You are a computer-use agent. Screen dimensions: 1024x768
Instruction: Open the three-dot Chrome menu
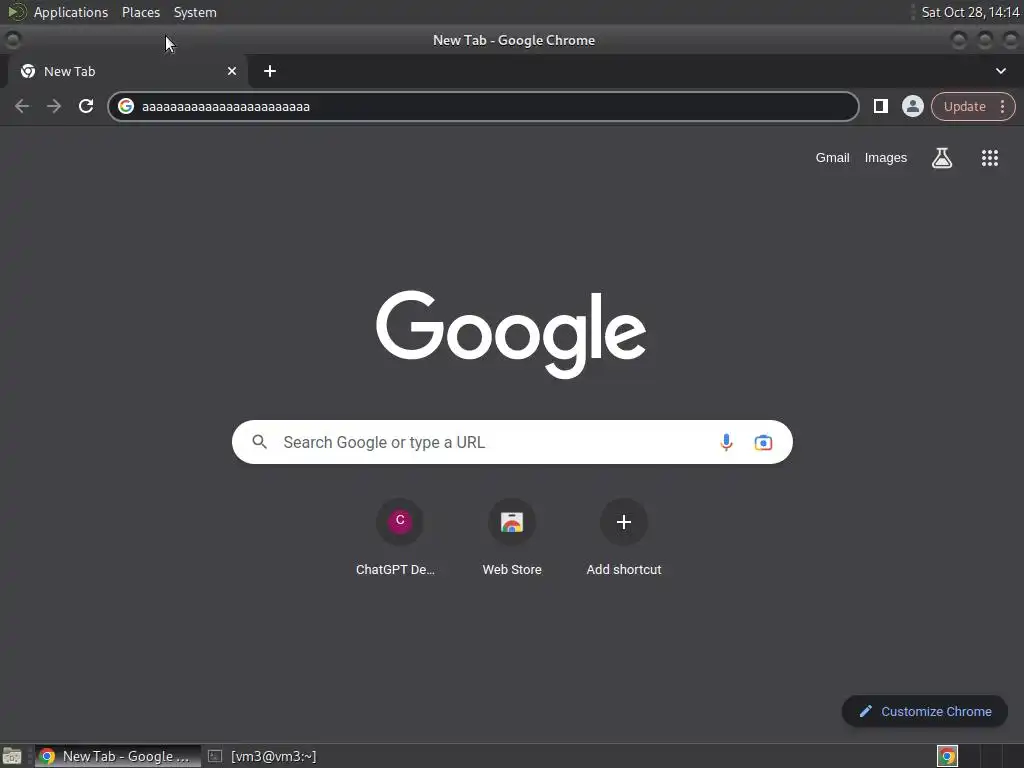(1002, 106)
